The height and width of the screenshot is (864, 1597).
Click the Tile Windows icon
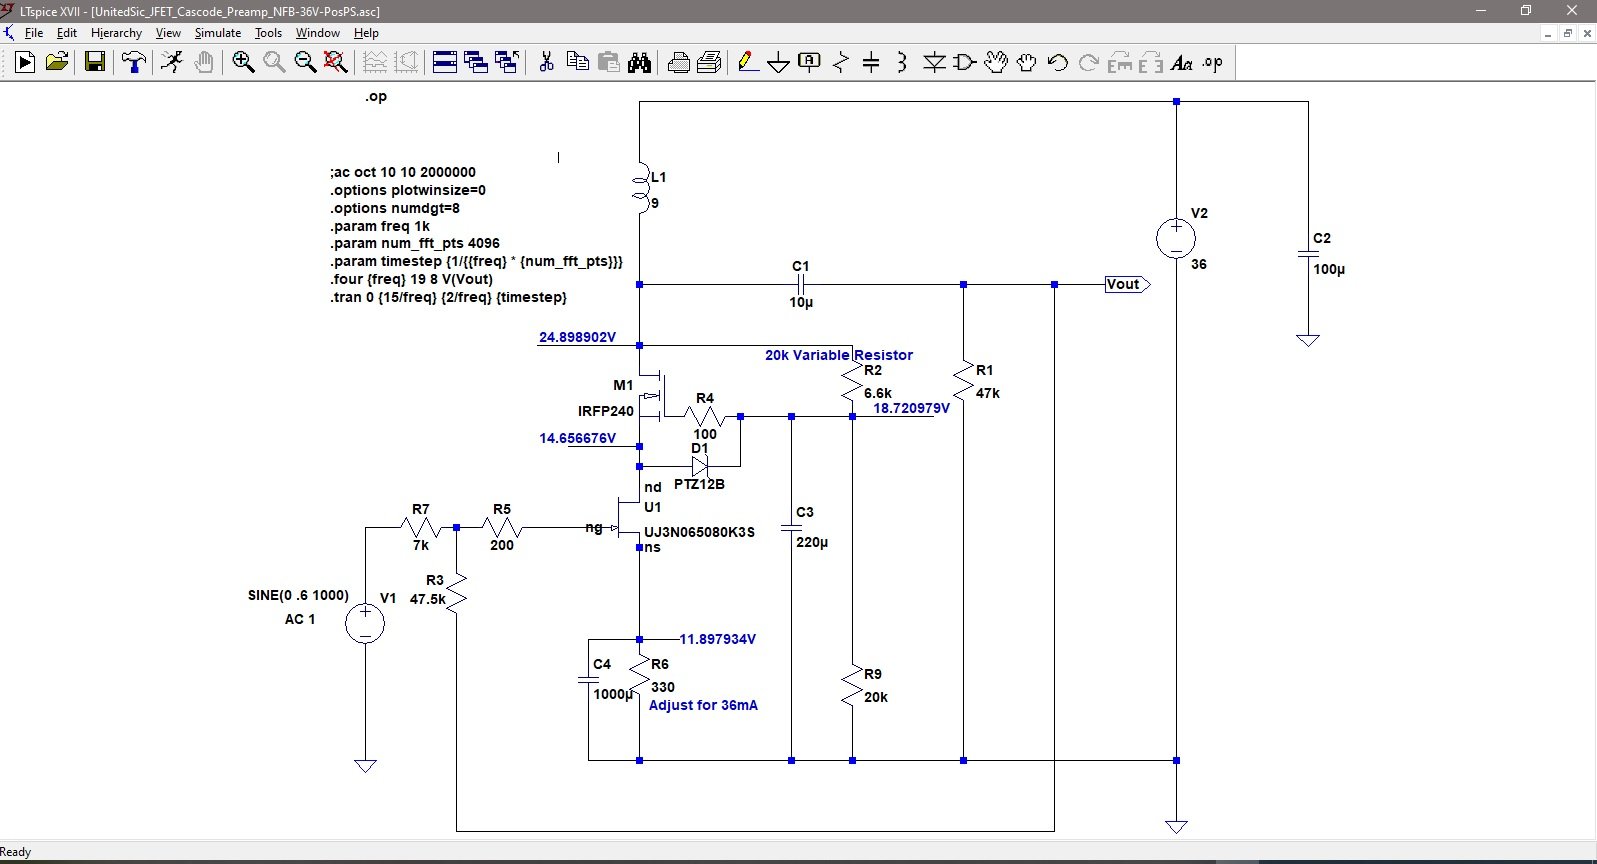[x=445, y=63]
